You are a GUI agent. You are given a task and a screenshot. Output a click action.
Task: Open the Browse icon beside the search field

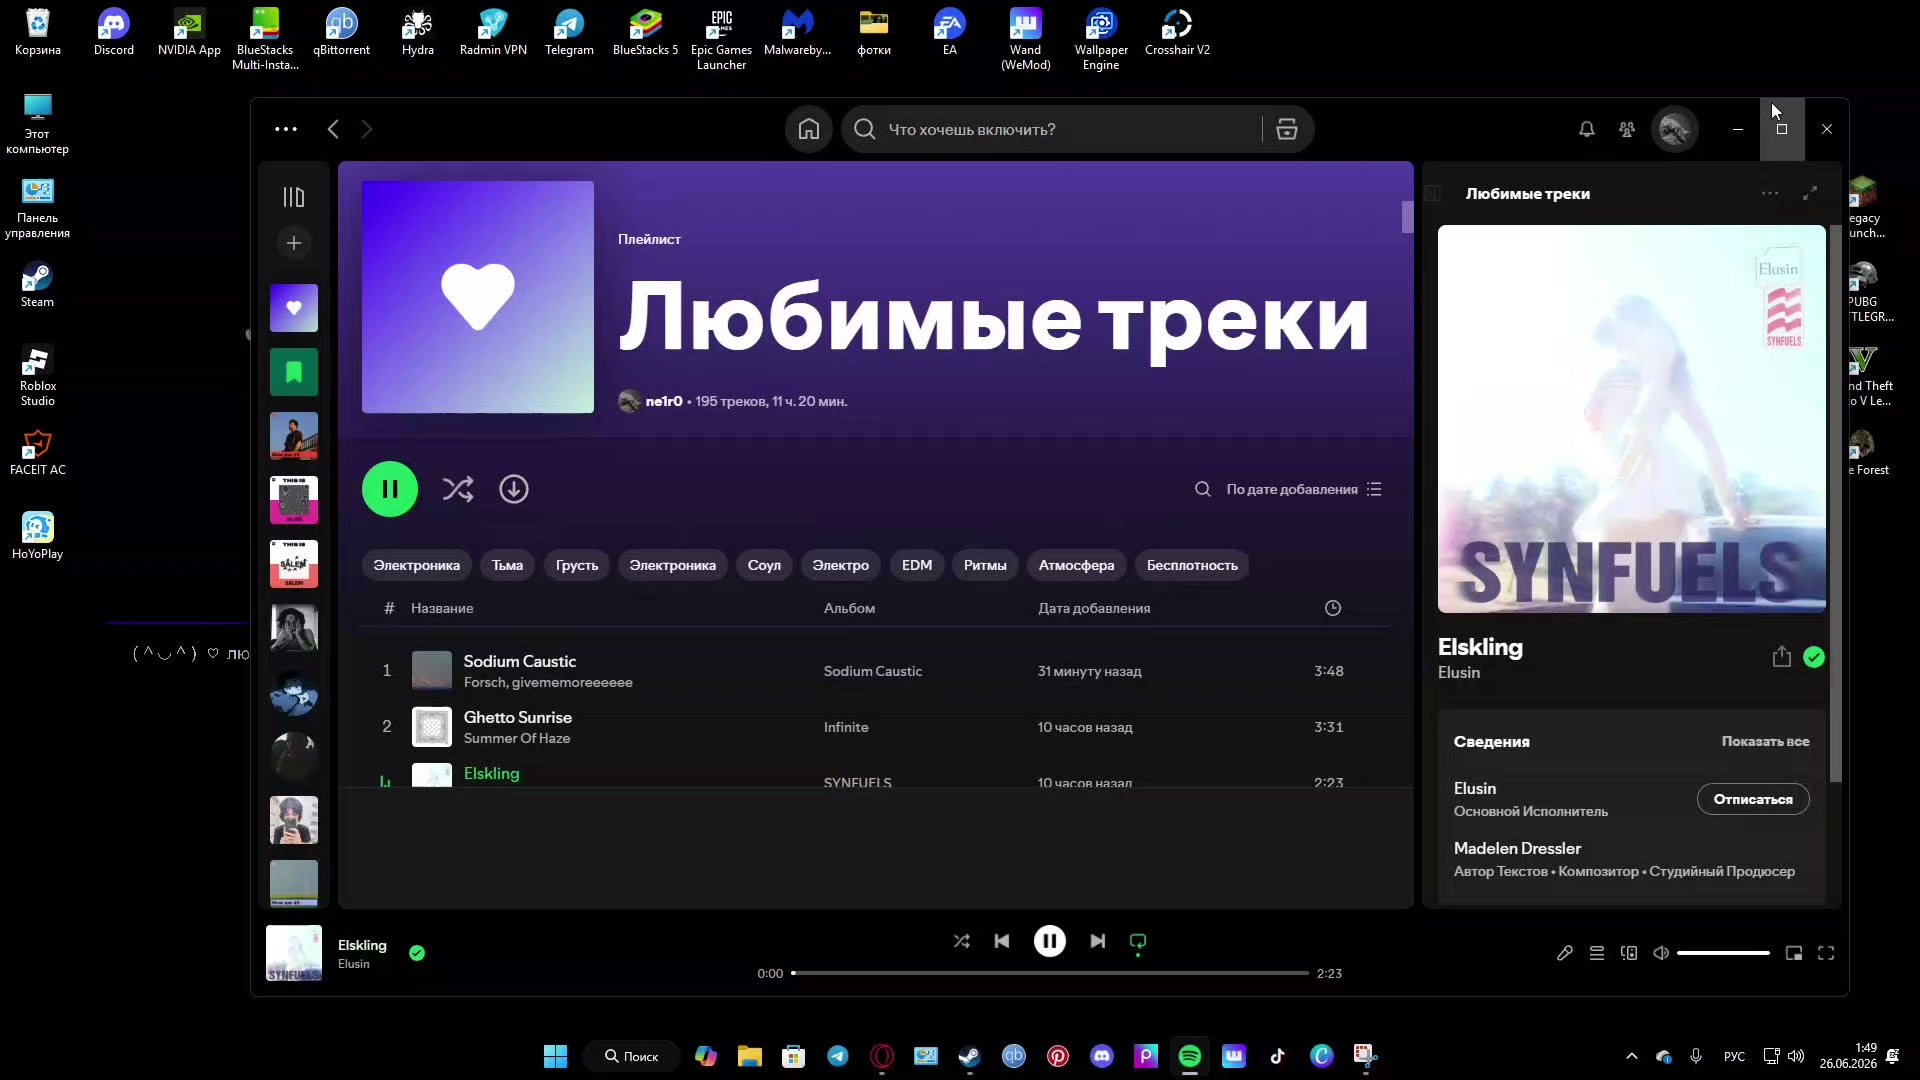pyautogui.click(x=1287, y=129)
